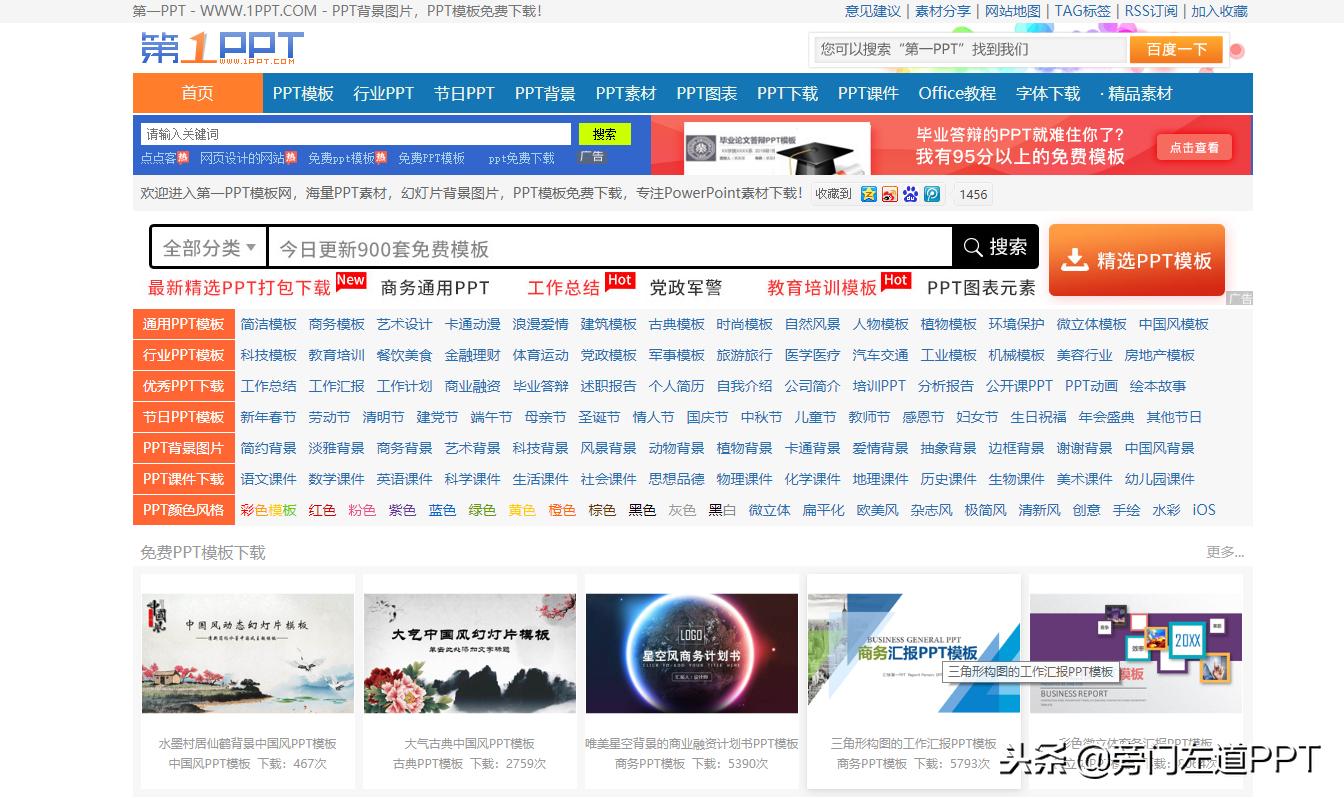Share the page via Sina Weibo icon
Viewport: 1344px width, 799px height.
[890, 194]
